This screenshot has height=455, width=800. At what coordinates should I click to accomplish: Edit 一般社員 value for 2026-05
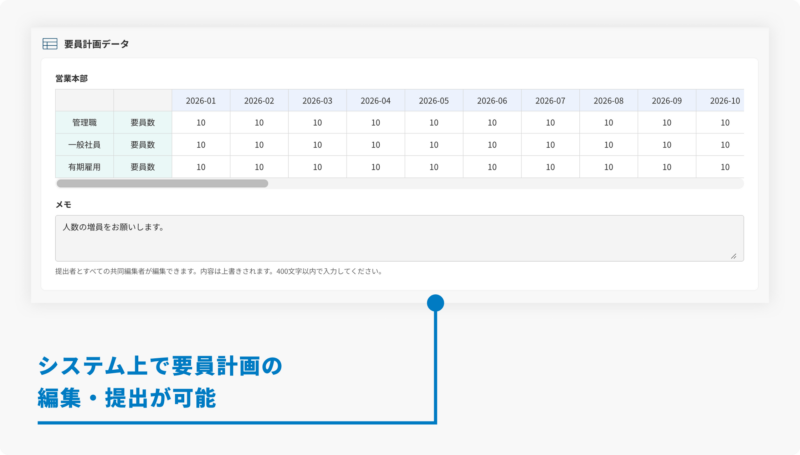tap(434, 145)
